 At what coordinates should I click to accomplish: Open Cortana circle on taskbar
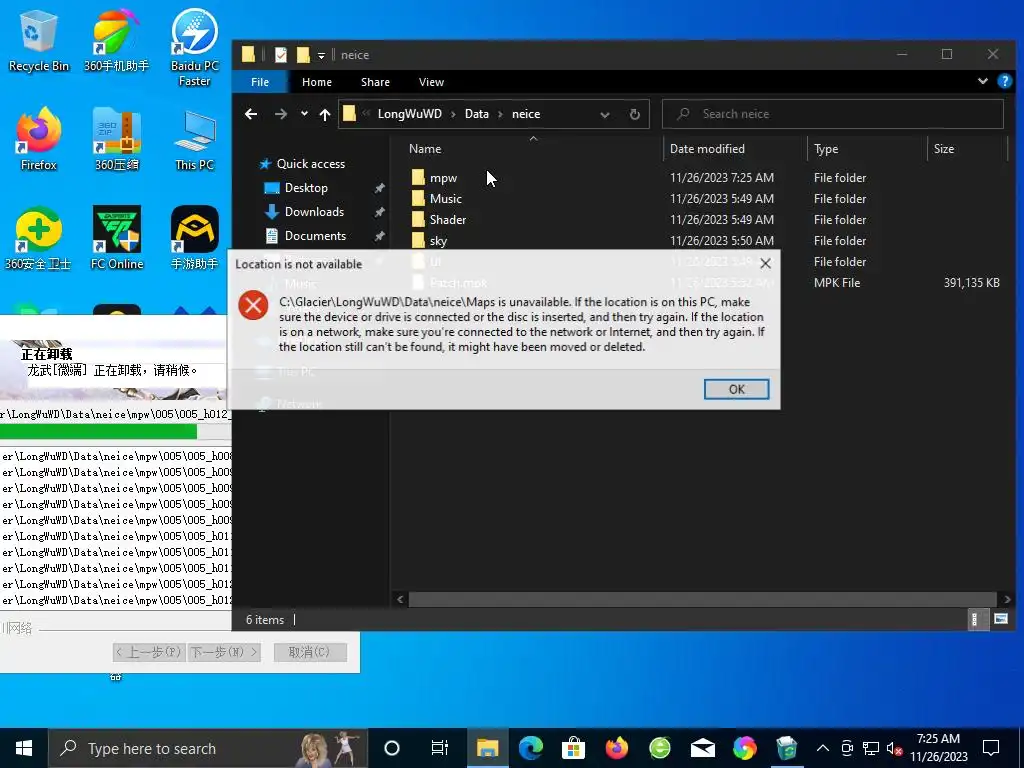coord(392,748)
